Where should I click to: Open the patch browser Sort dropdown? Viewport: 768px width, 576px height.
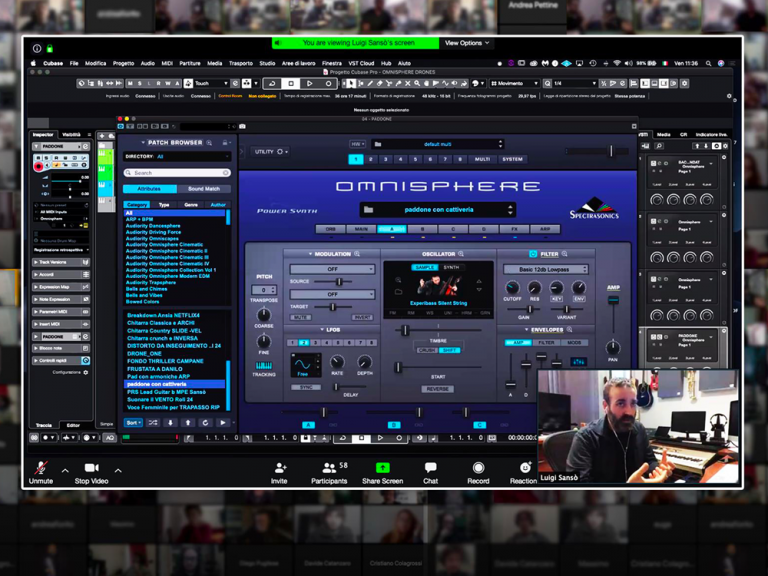pyautogui.click(x=133, y=422)
